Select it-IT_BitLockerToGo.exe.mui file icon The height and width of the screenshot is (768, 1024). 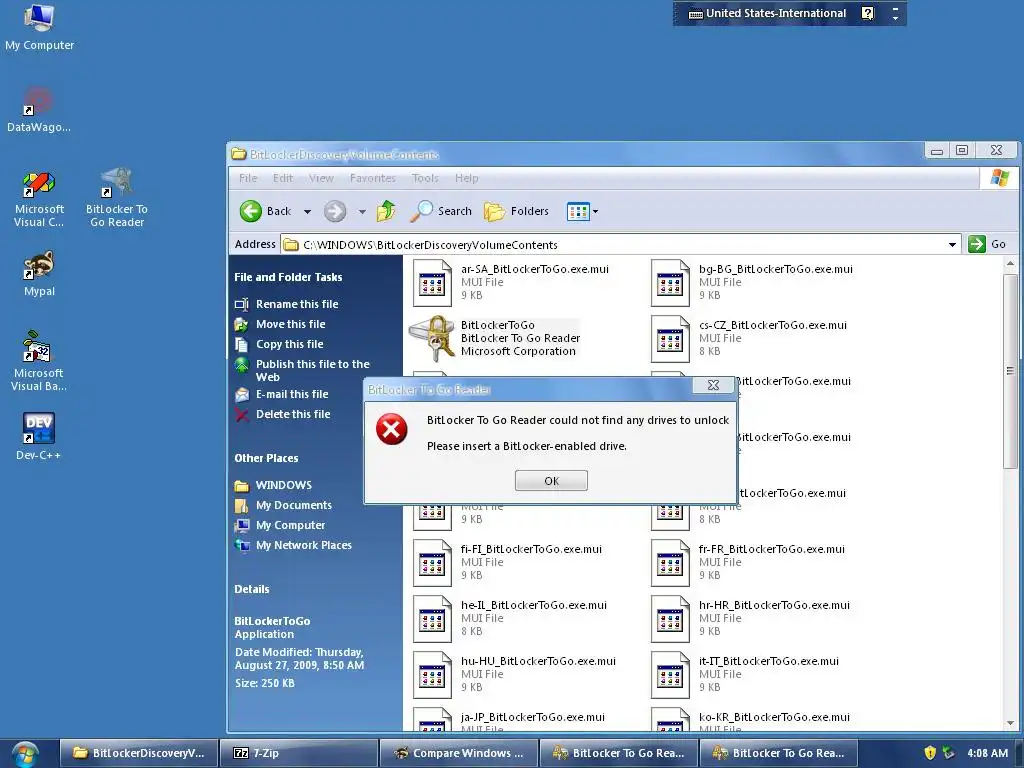coord(670,675)
